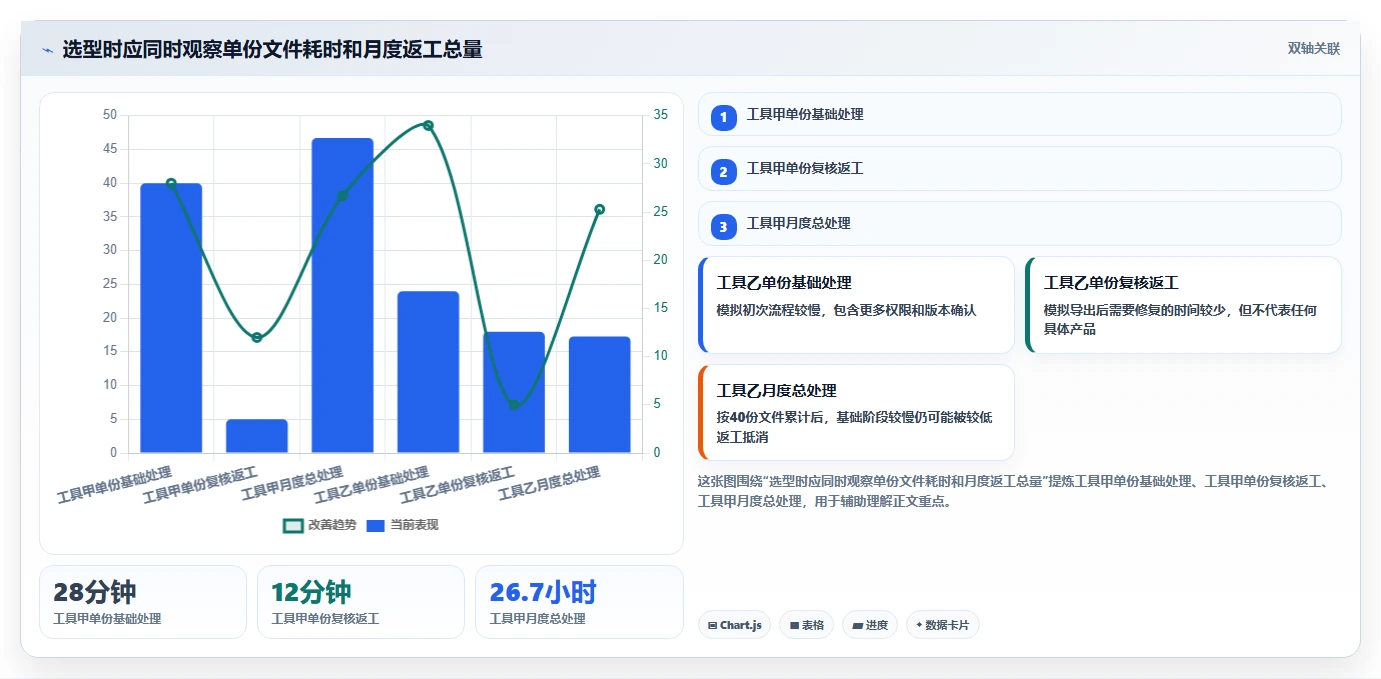The width and height of the screenshot is (1381, 679).
Task: Click the 工具甲月度总处理 bar in chart
Action: click(x=342, y=295)
